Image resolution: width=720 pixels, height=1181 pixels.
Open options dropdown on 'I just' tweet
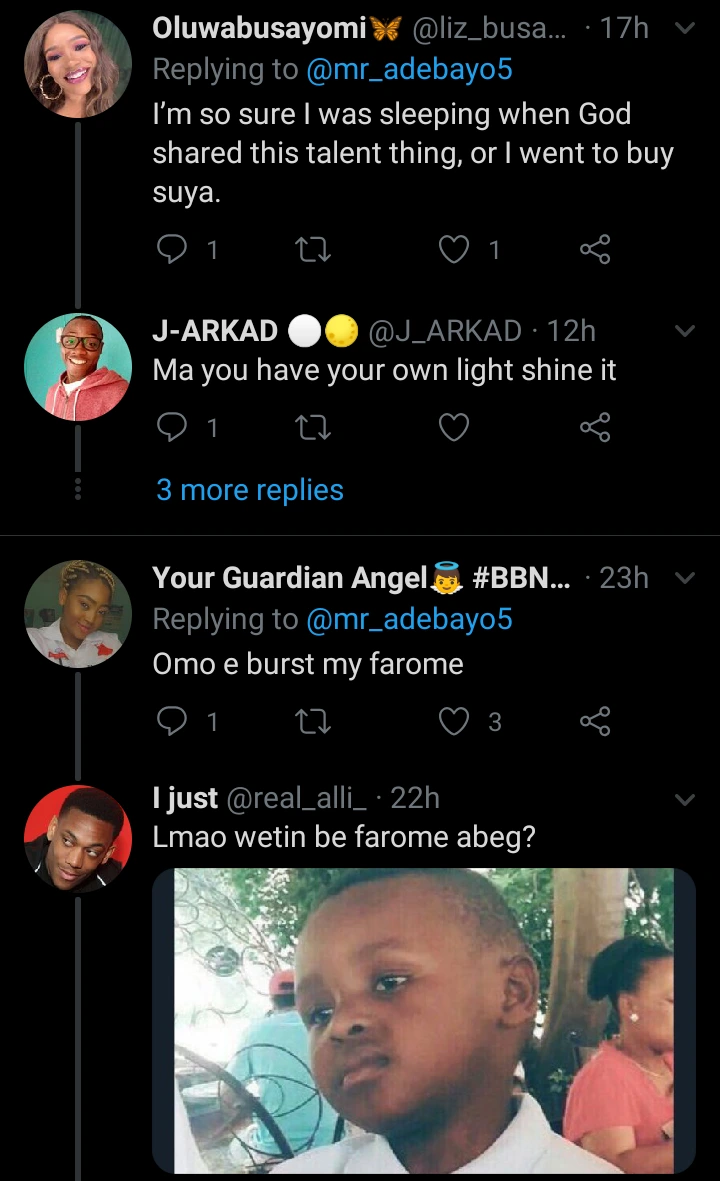685,799
